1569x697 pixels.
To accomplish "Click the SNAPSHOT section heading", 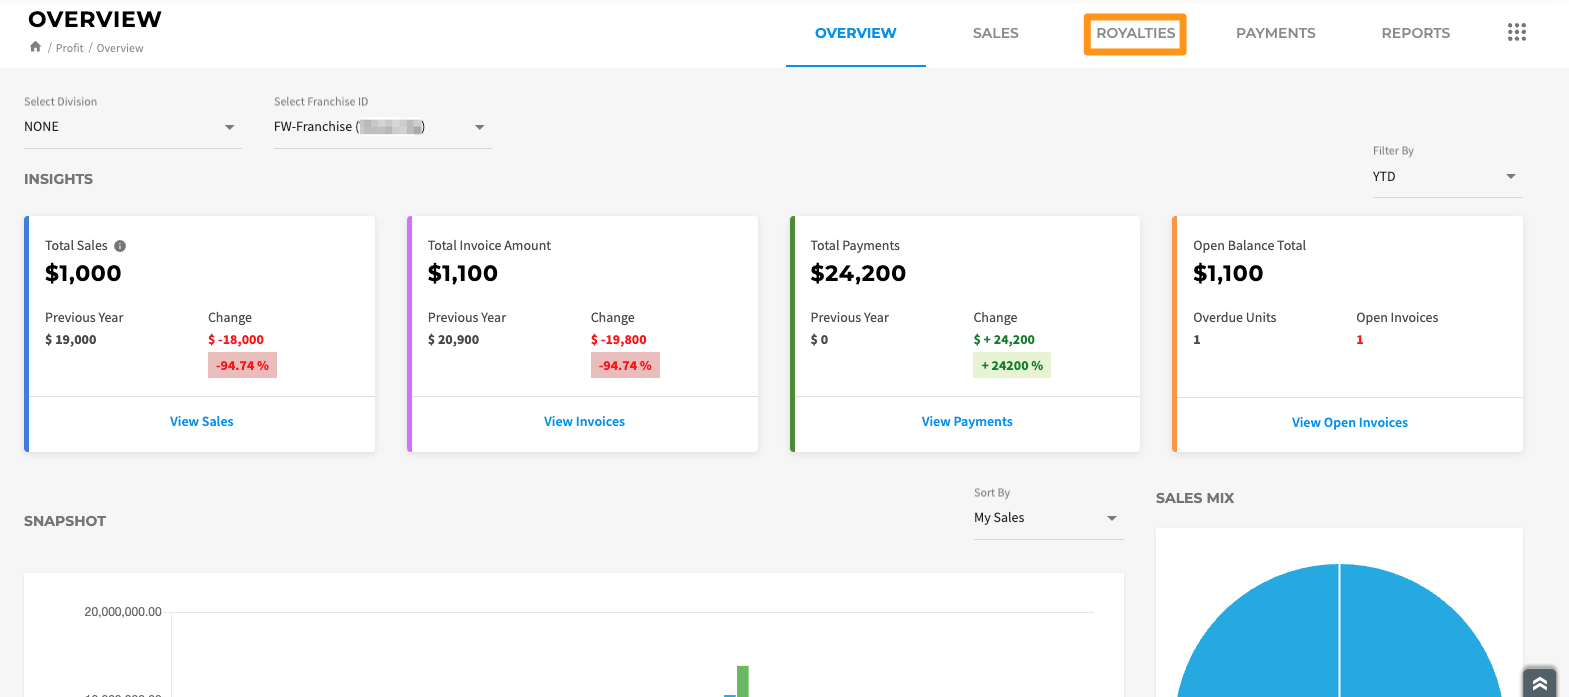I will [65, 521].
